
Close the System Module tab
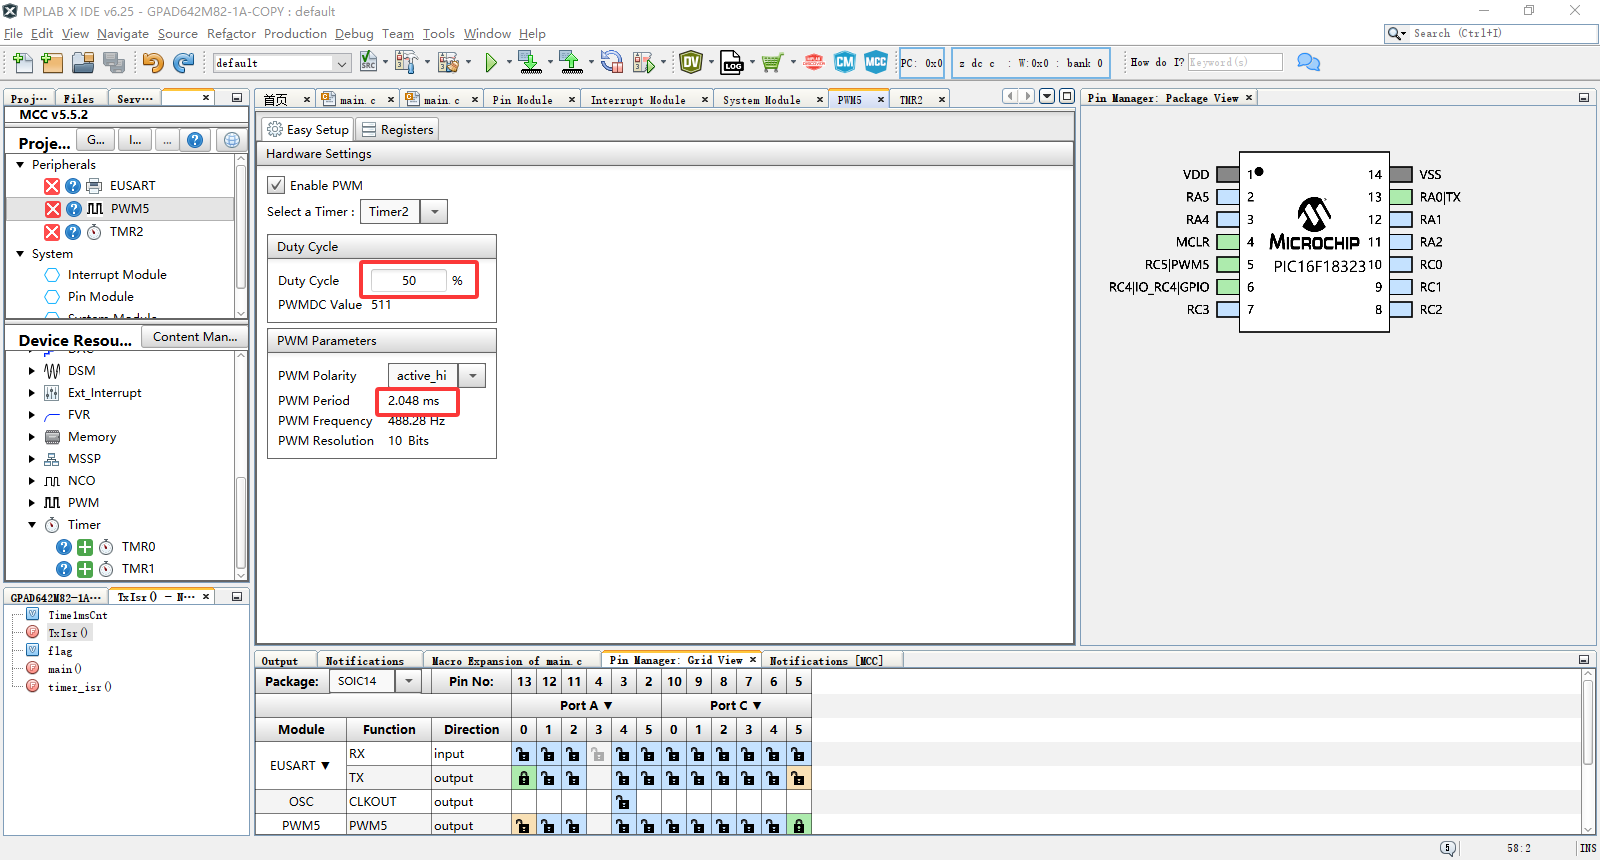coord(820,100)
